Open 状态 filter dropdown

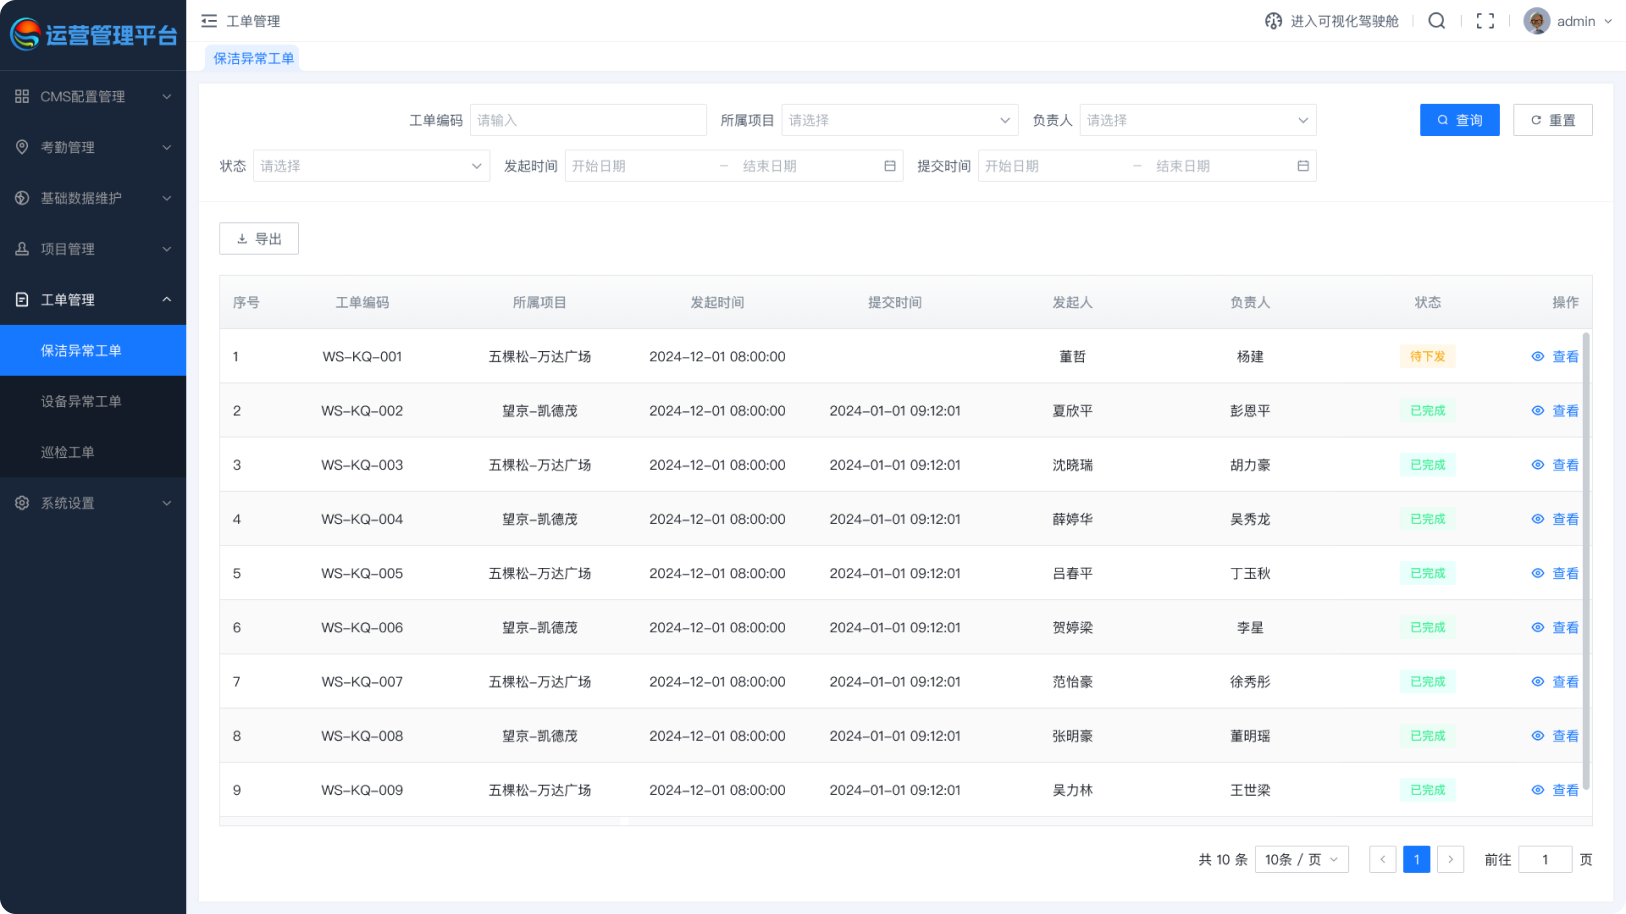coord(372,166)
